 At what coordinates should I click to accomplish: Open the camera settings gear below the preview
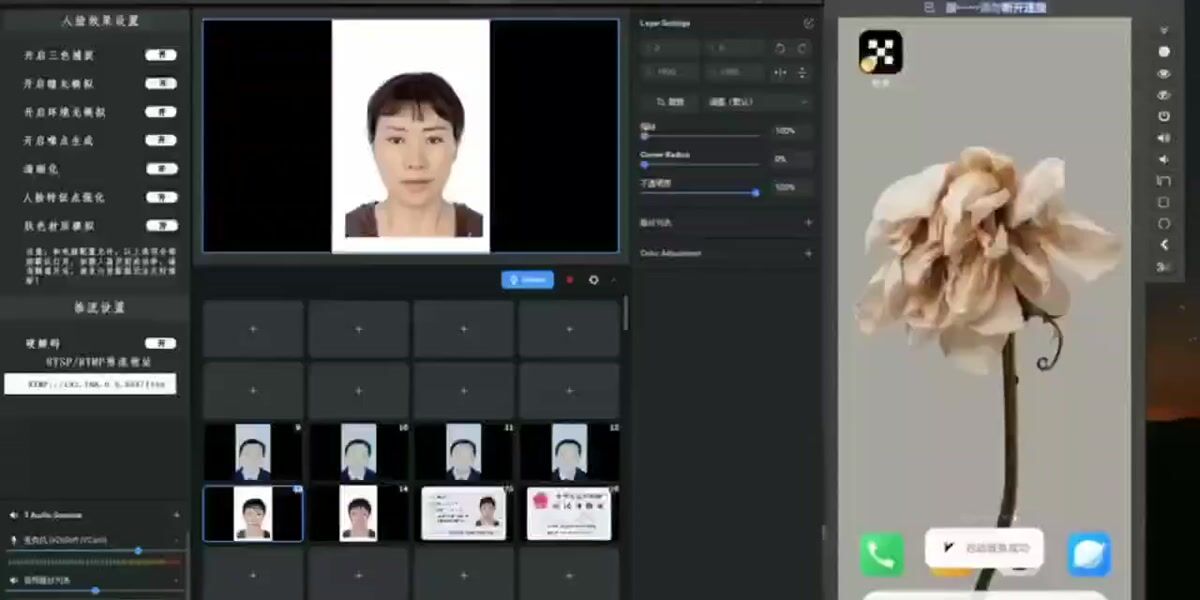pyautogui.click(x=595, y=280)
